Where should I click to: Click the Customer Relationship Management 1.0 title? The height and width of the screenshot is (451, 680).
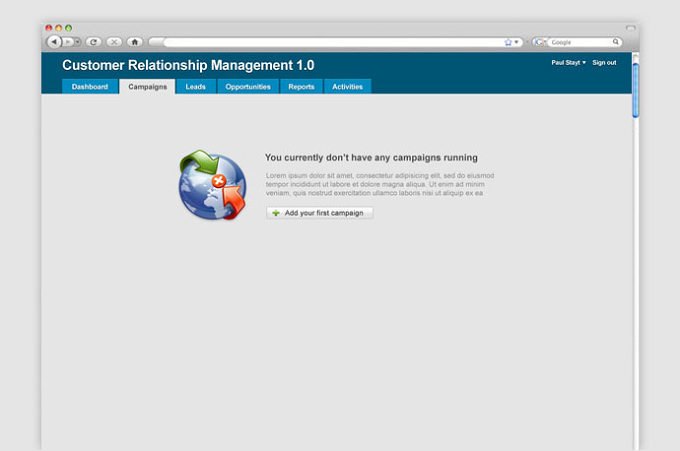click(x=188, y=65)
